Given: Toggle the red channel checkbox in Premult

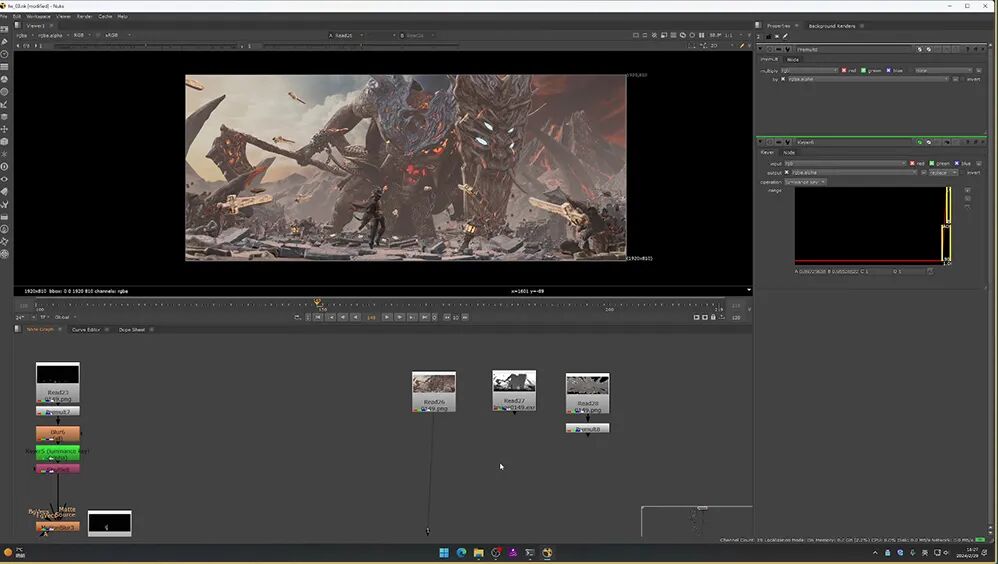Looking at the screenshot, I should (x=844, y=70).
